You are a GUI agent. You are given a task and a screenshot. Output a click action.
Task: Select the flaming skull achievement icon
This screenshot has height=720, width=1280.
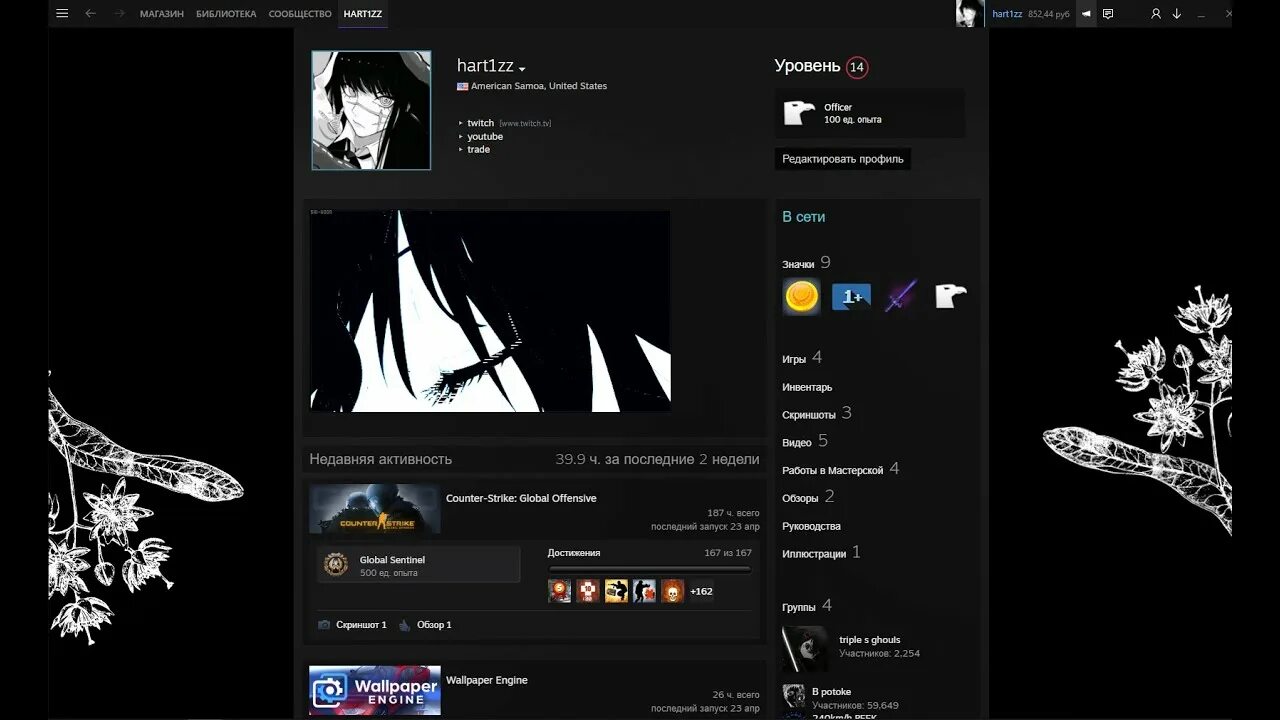672,591
